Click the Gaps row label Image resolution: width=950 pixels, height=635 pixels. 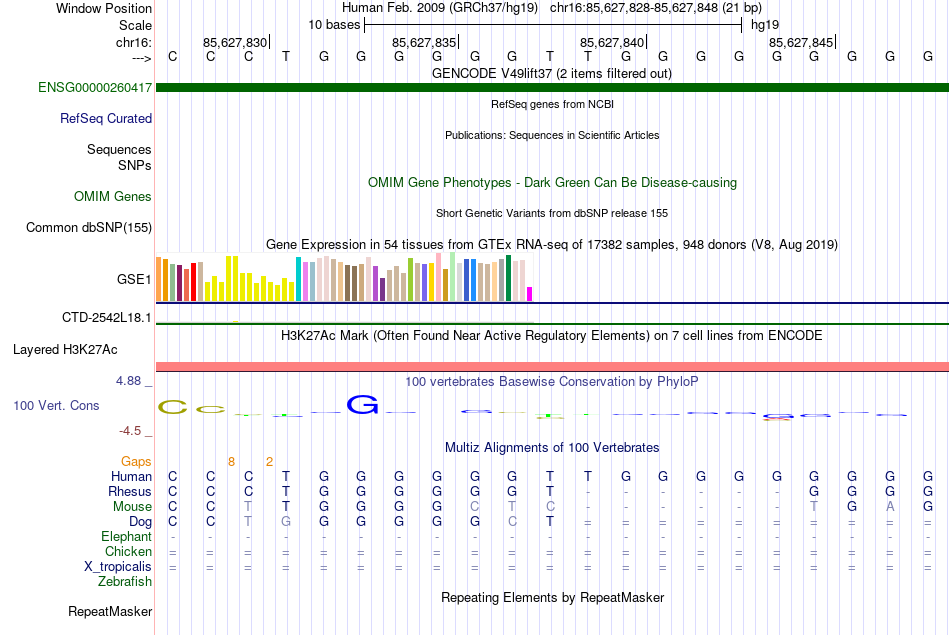pyautogui.click(x=136, y=462)
